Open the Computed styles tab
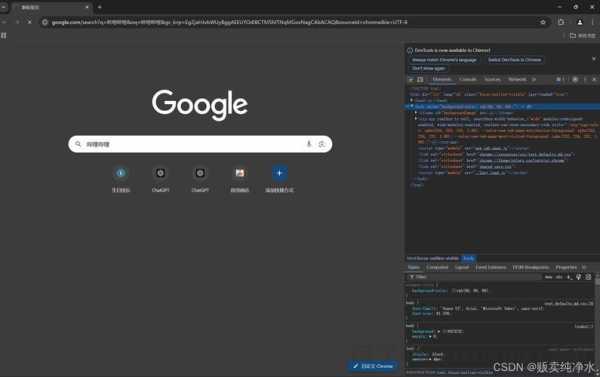The width and height of the screenshot is (600, 377). [437, 267]
